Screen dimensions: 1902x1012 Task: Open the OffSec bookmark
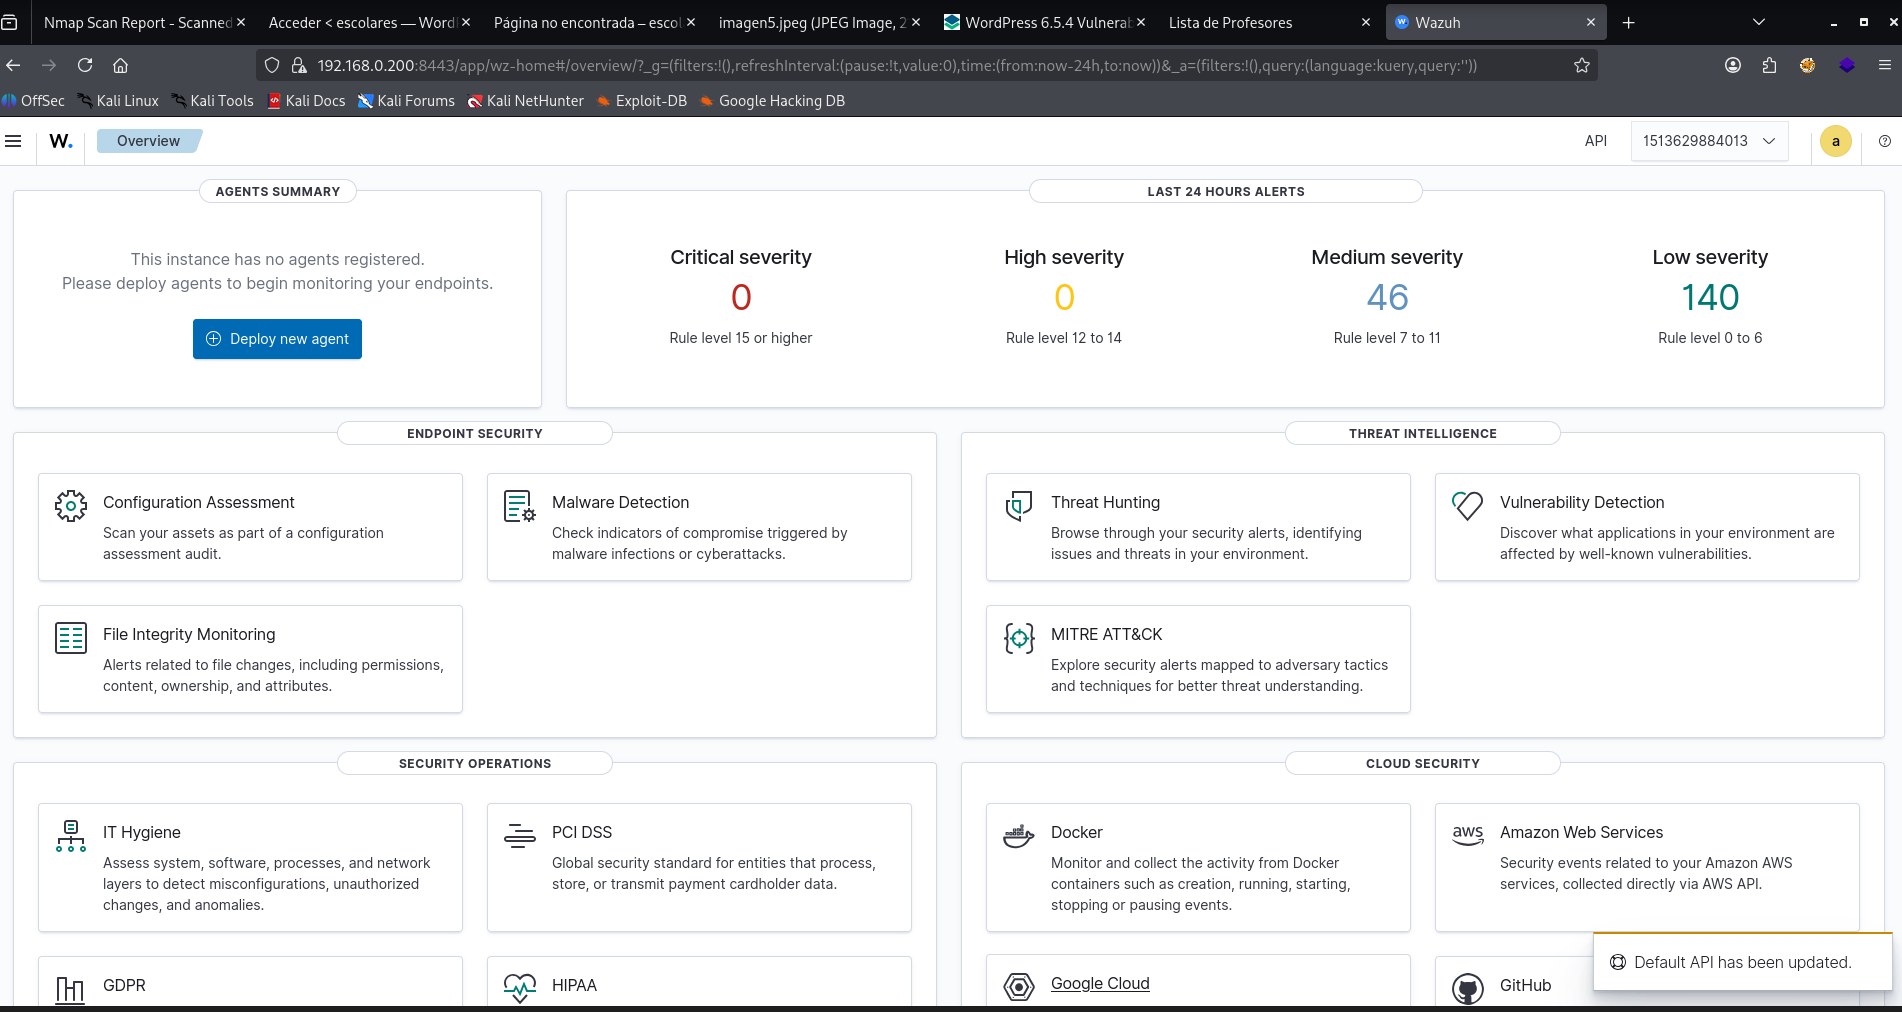[x=33, y=100]
